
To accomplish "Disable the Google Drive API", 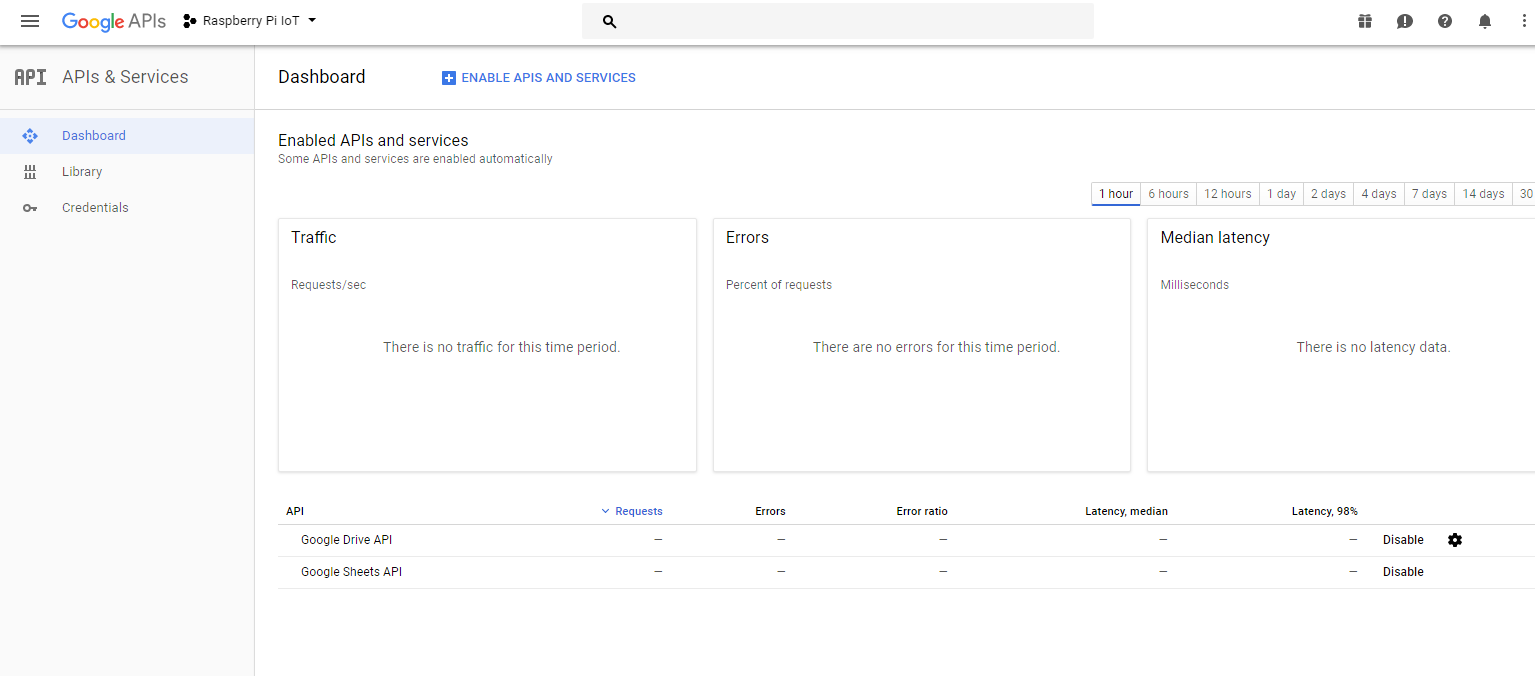I will (1403, 540).
